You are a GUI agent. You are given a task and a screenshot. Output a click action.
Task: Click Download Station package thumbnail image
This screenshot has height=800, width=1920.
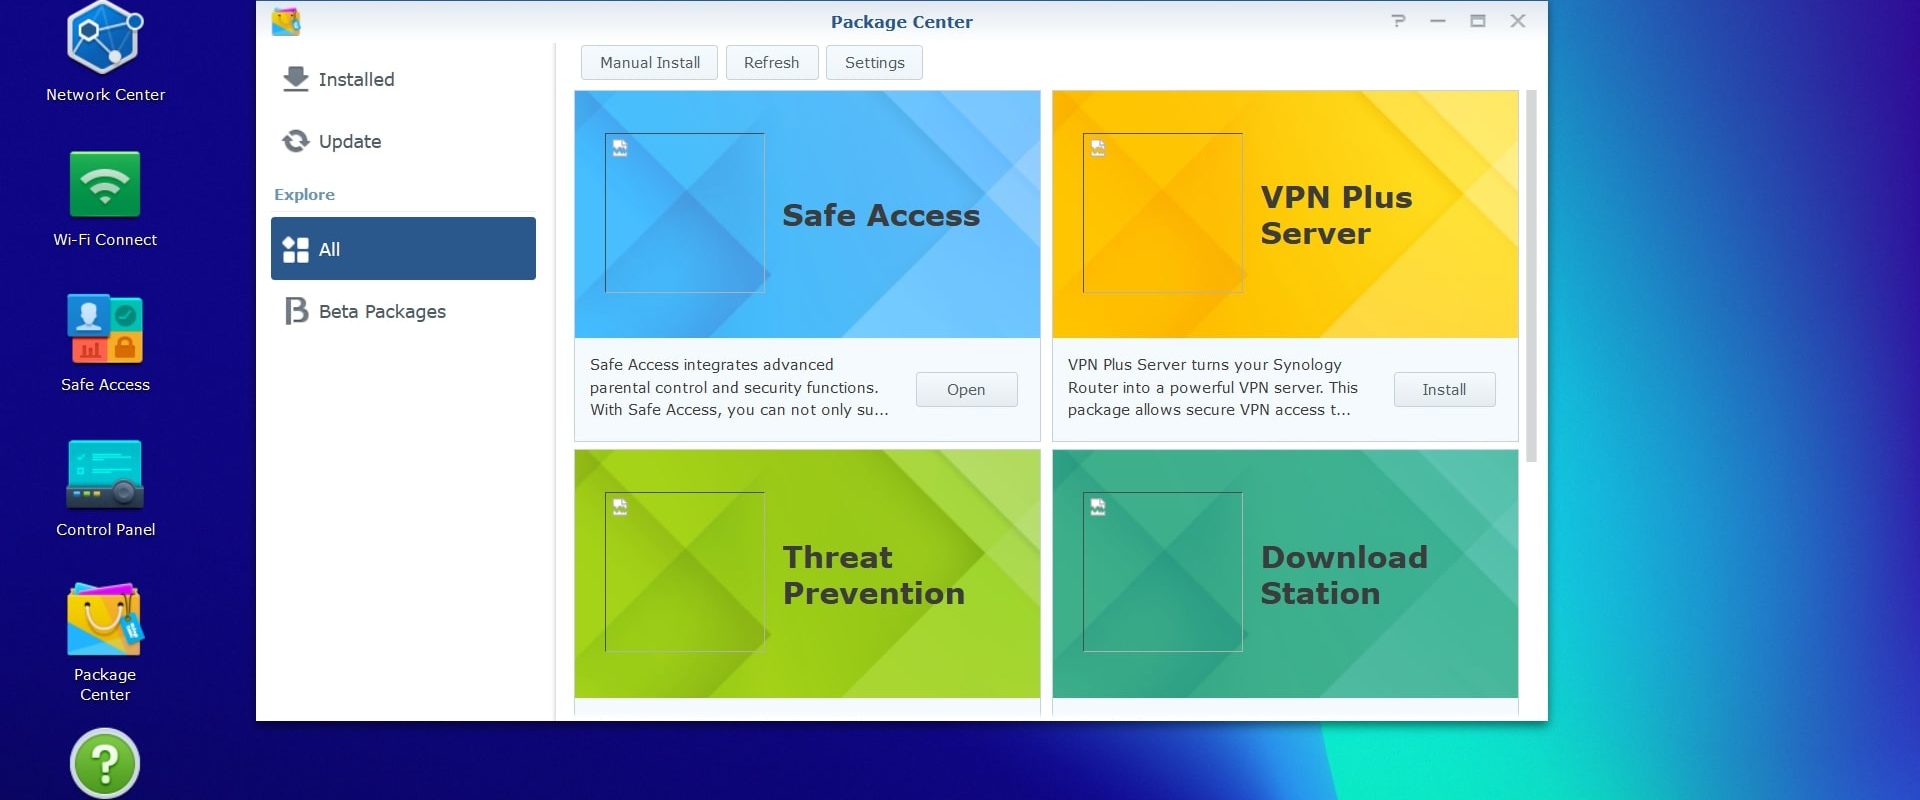pyautogui.click(x=1163, y=571)
